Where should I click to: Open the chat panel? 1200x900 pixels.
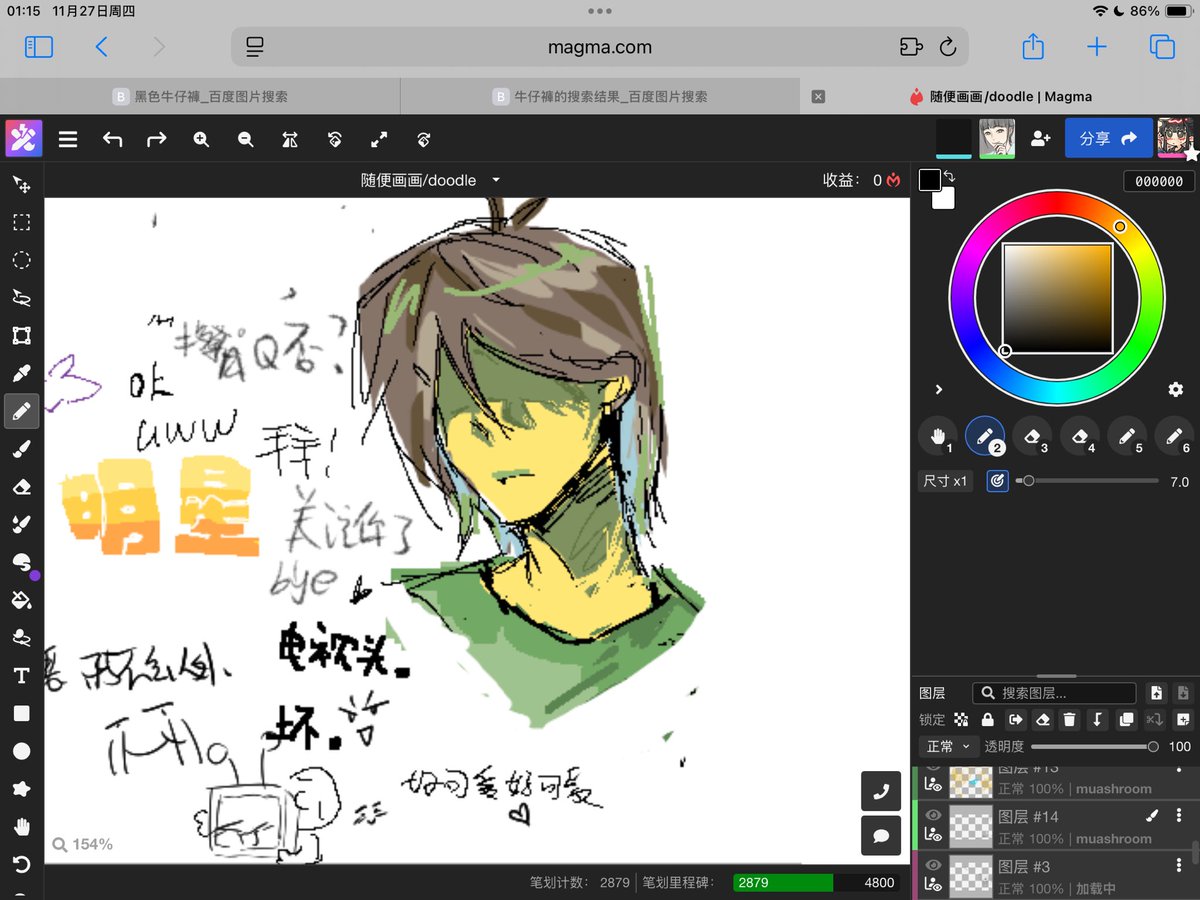pyautogui.click(x=881, y=836)
